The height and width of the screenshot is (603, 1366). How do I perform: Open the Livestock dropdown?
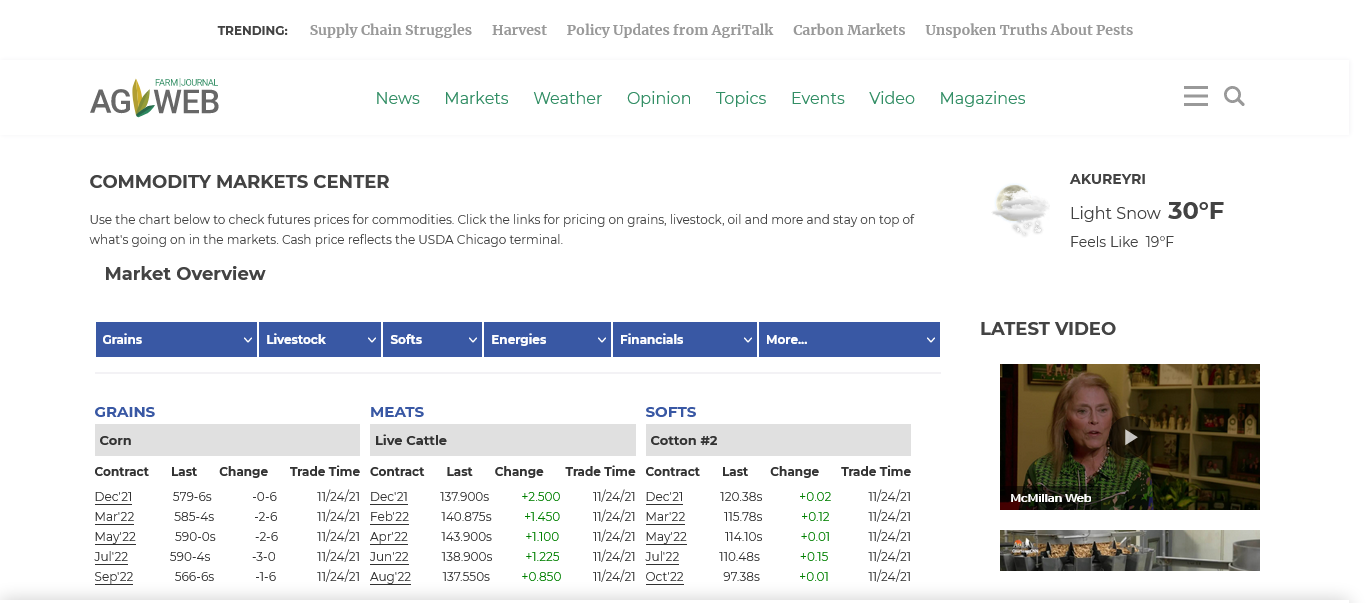click(320, 339)
